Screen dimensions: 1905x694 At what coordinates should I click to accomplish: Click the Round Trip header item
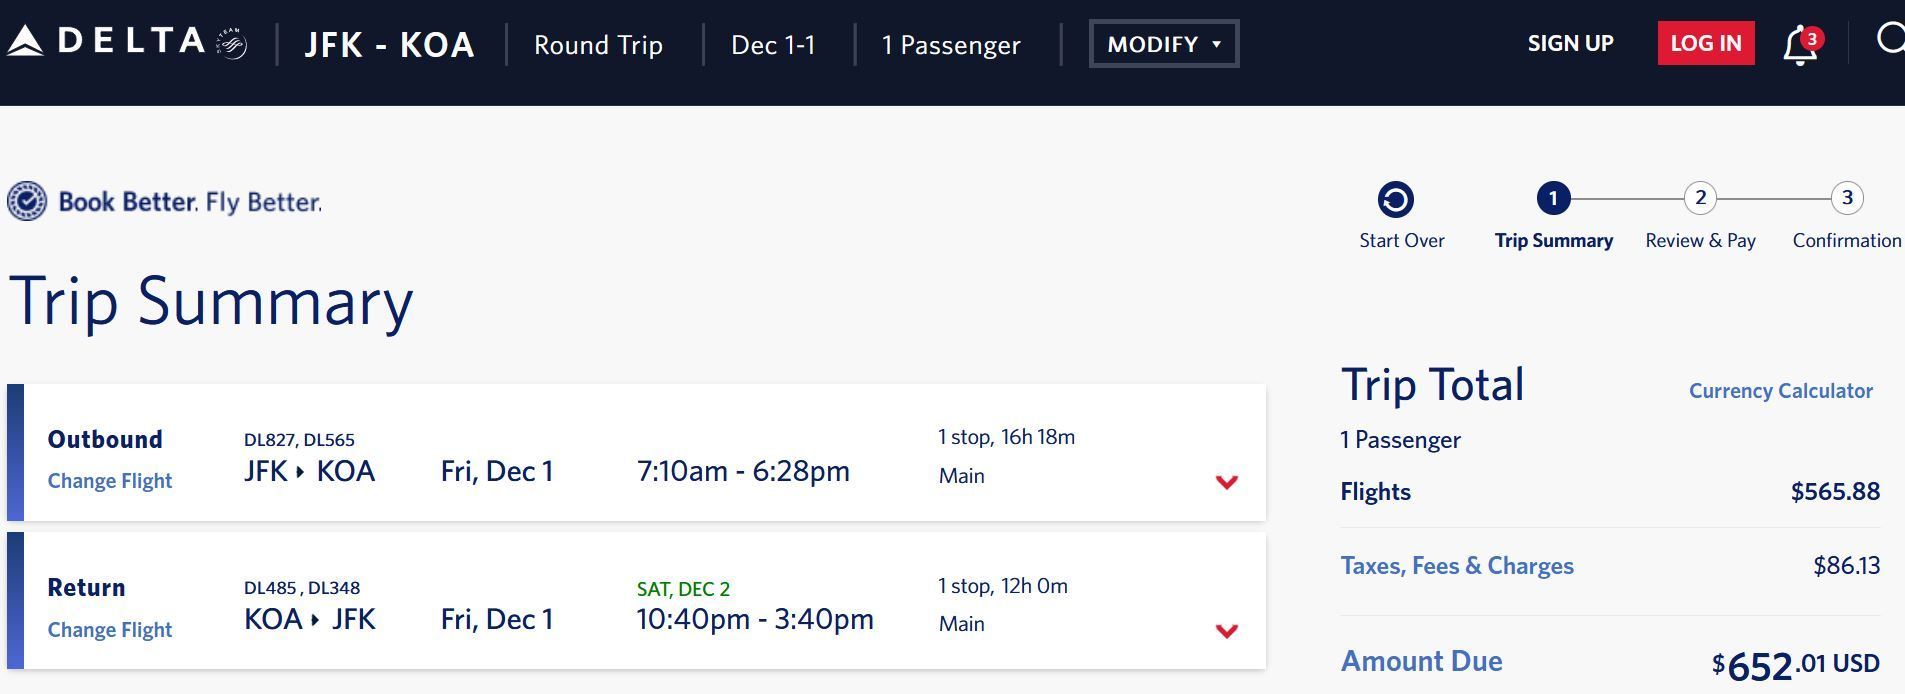598,45
